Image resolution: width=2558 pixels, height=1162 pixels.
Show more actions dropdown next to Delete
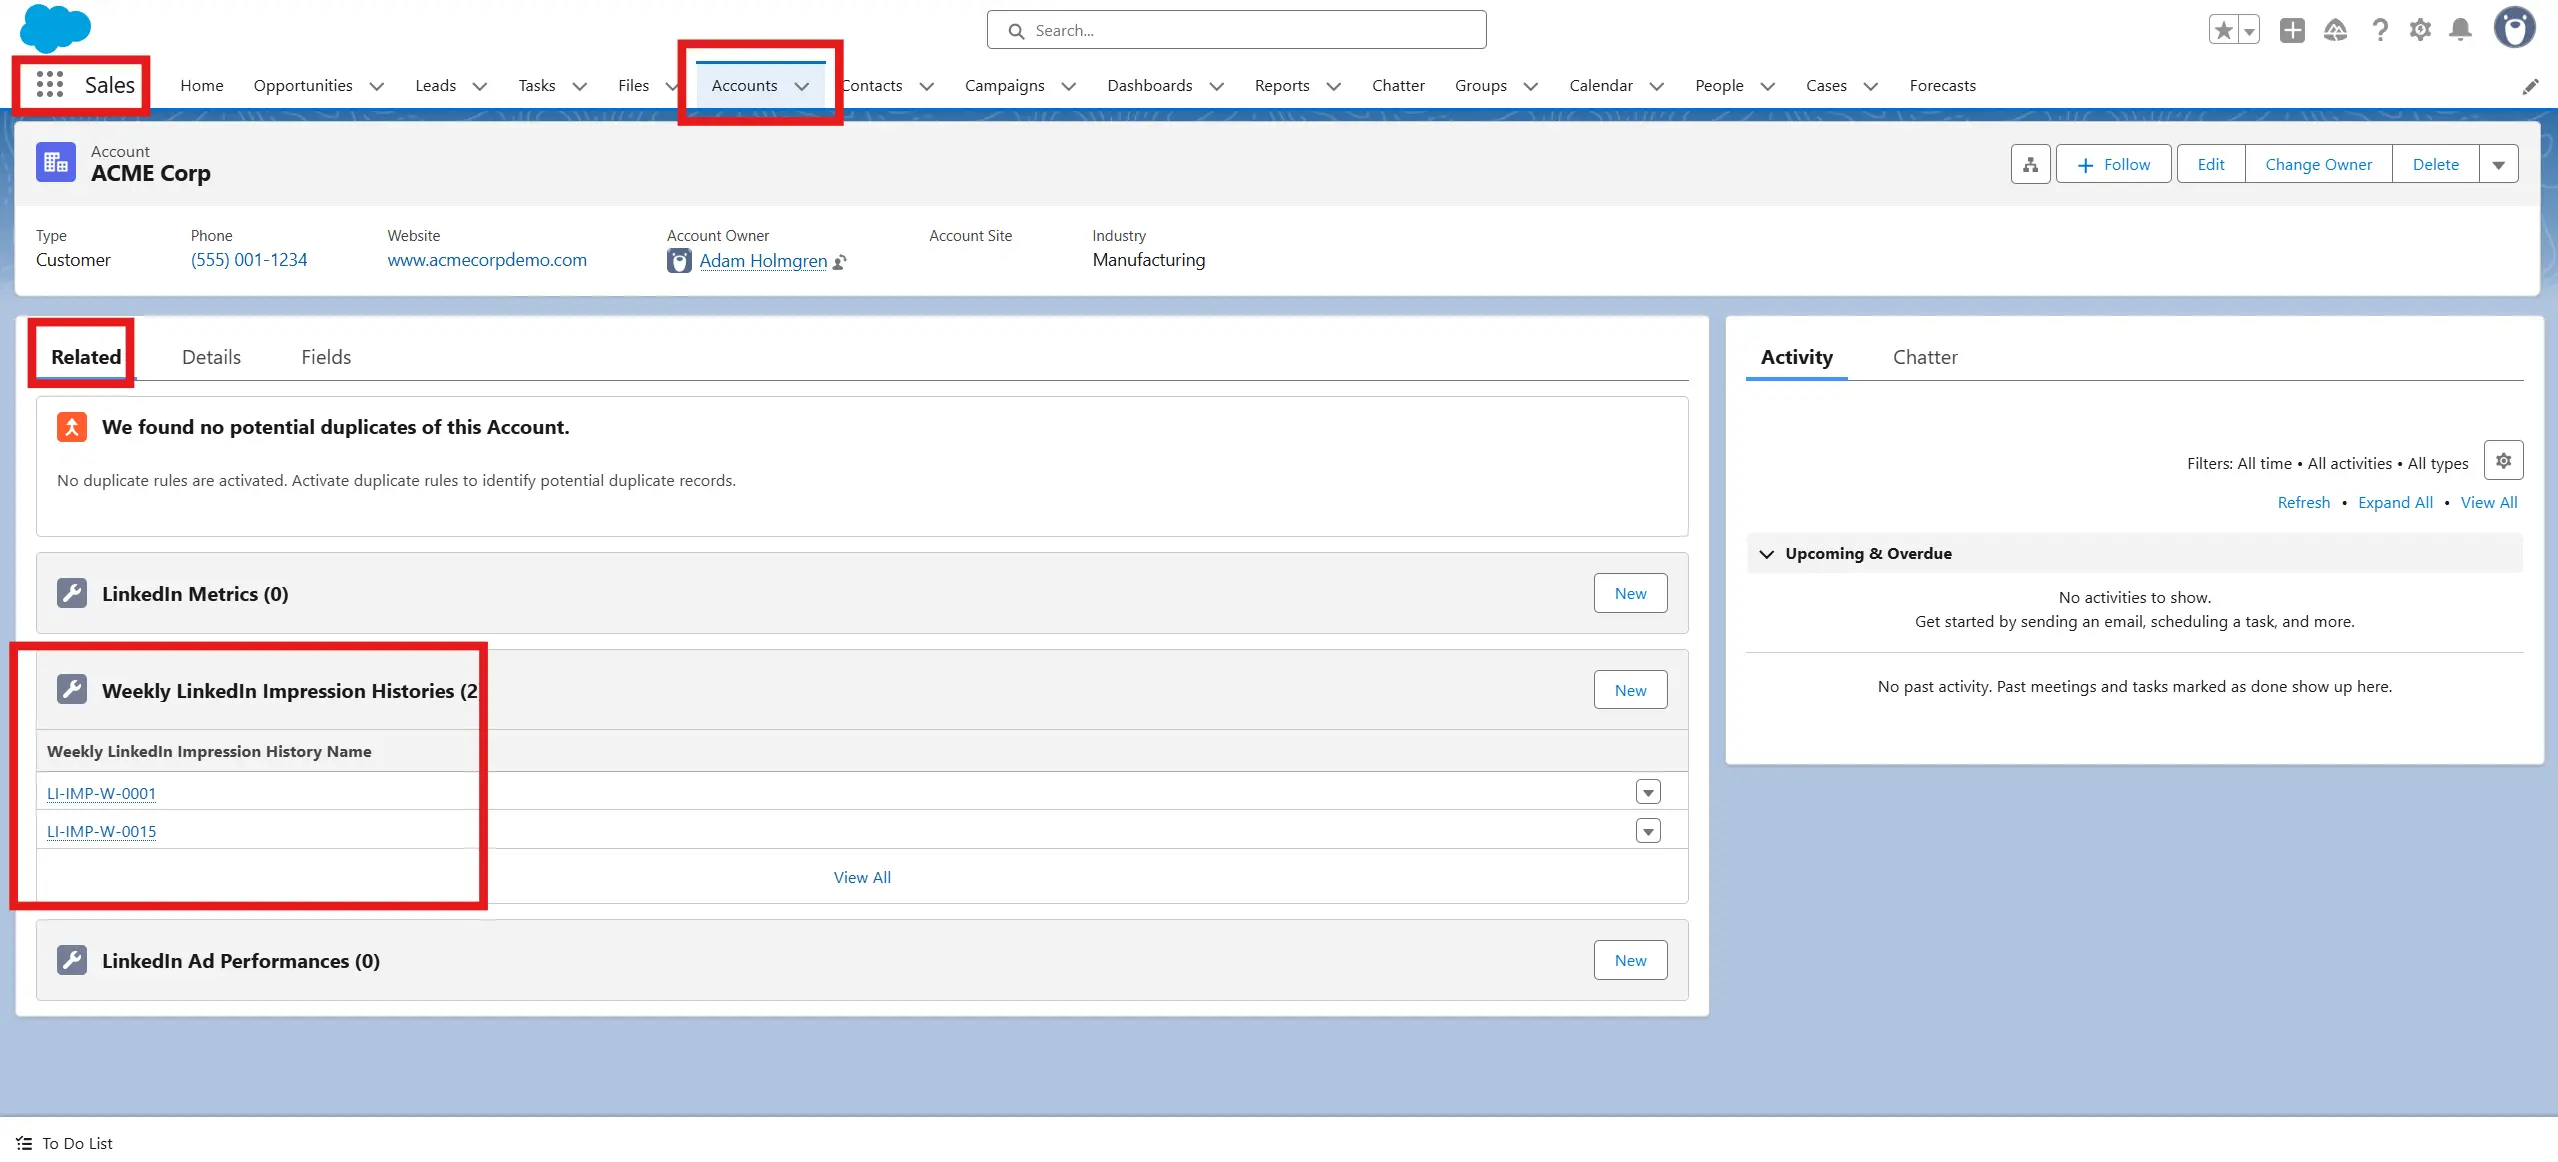(2498, 165)
